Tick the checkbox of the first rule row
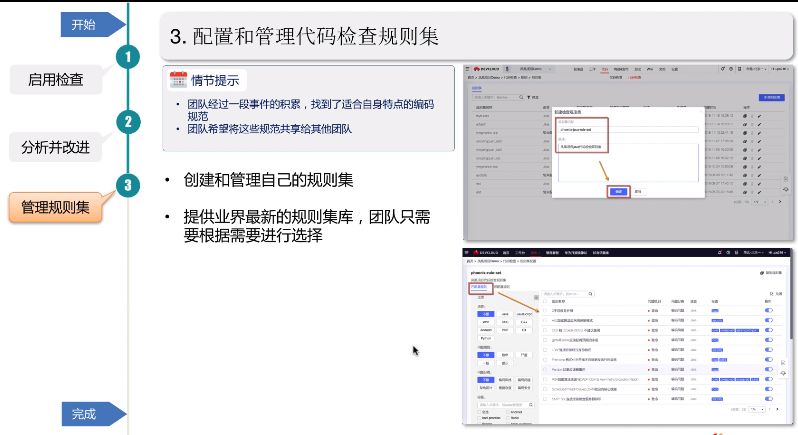This screenshot has height=435, width=798. [x=545, y=310]
